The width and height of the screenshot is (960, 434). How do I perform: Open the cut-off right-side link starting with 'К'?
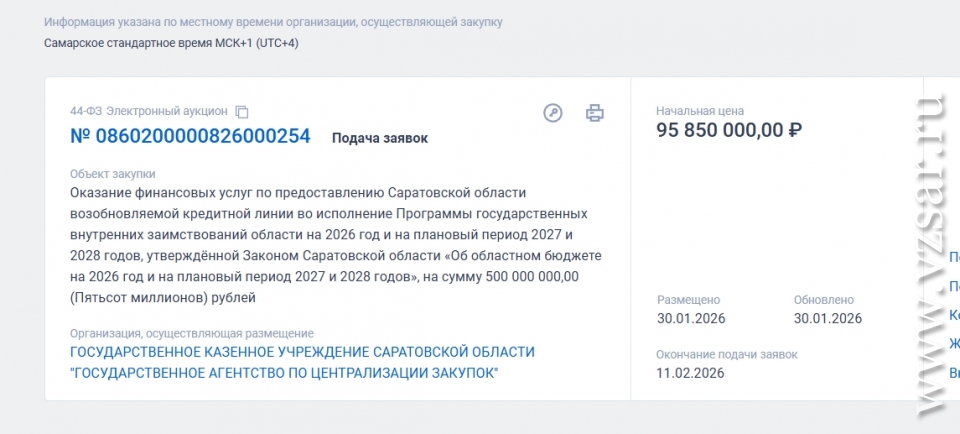click(954, 316)
